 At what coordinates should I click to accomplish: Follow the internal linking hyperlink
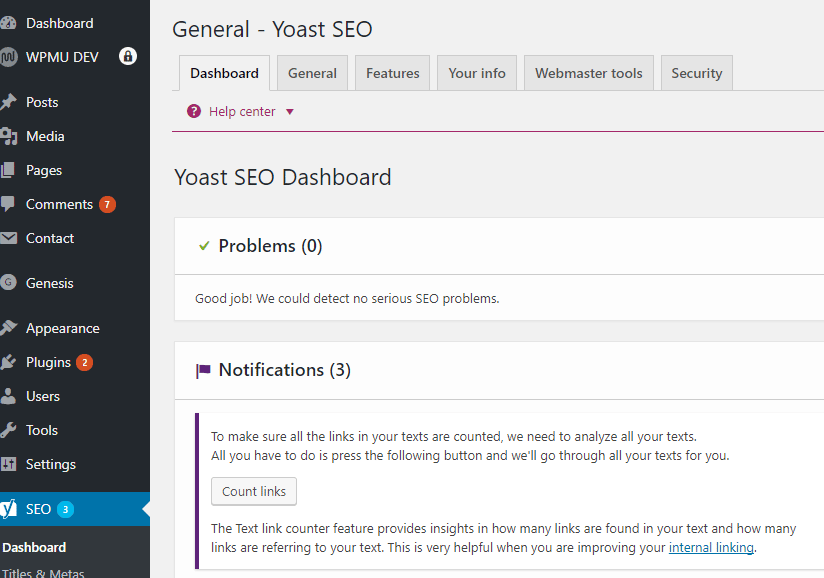[x=711, y=547]
